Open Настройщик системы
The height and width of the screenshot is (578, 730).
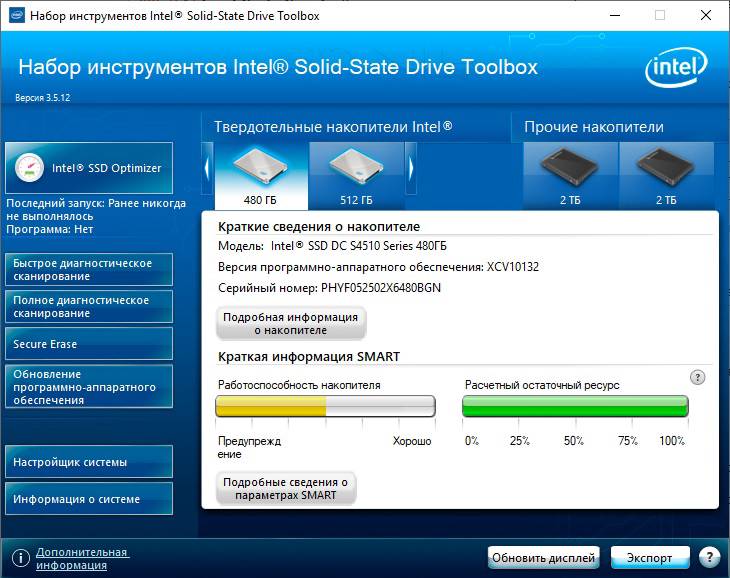(x=89, y=462)
